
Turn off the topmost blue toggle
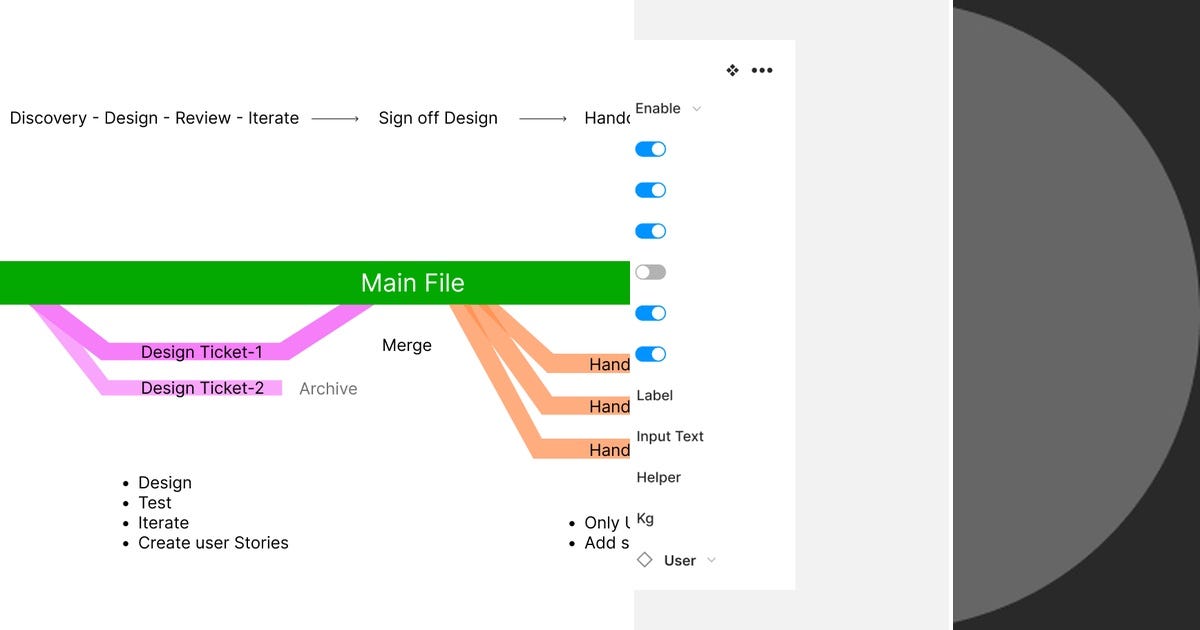pos(650,148)
